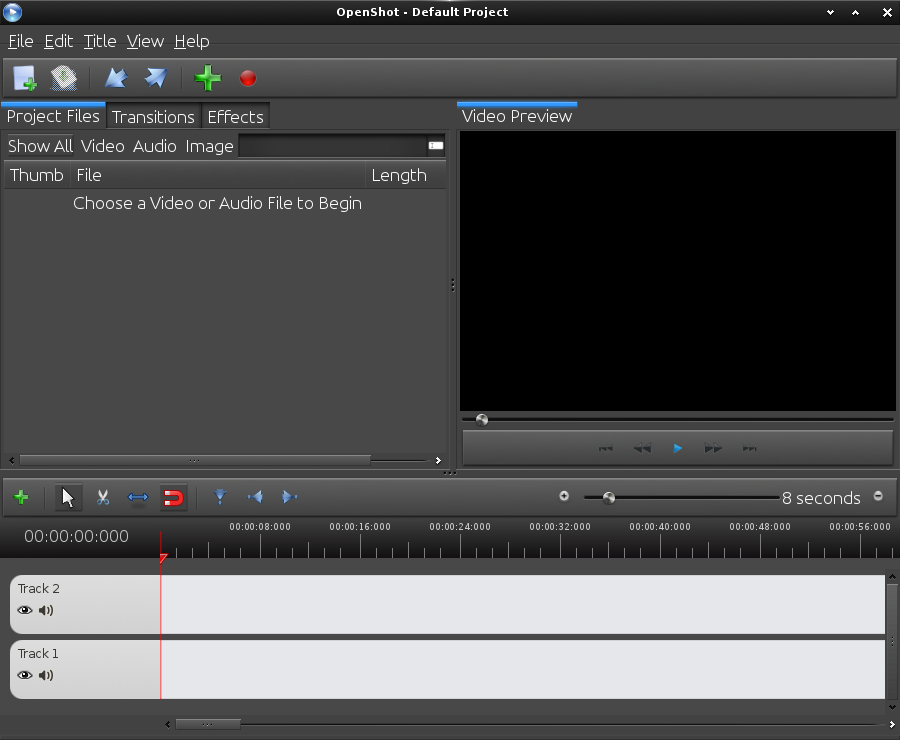The image size is (900, 740).
Task: Mute Track 1 audio with speaker icon
Action: click(46, 675)
